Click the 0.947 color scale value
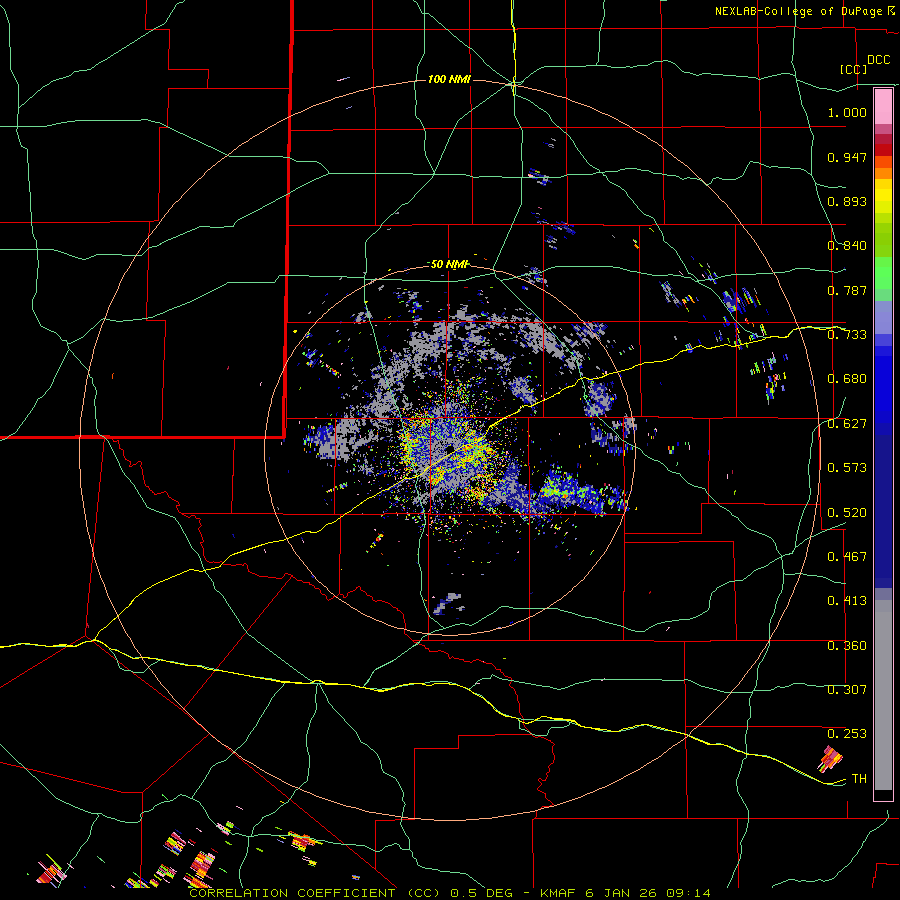The height and width of the screenshot is (900, 900). pos(847,157)
